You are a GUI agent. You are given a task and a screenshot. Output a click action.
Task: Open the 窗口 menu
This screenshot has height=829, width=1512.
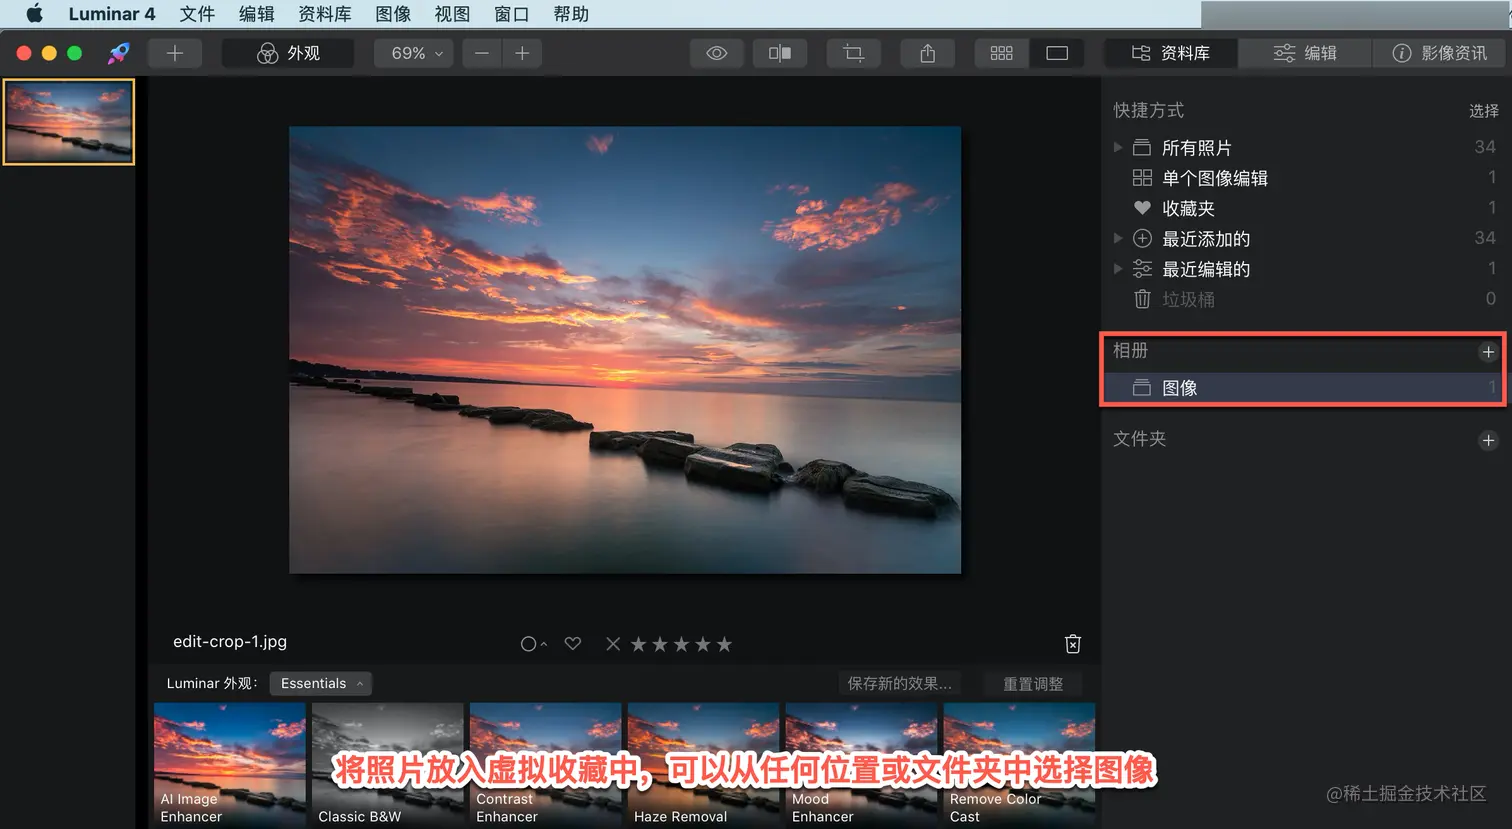[511, 14]
